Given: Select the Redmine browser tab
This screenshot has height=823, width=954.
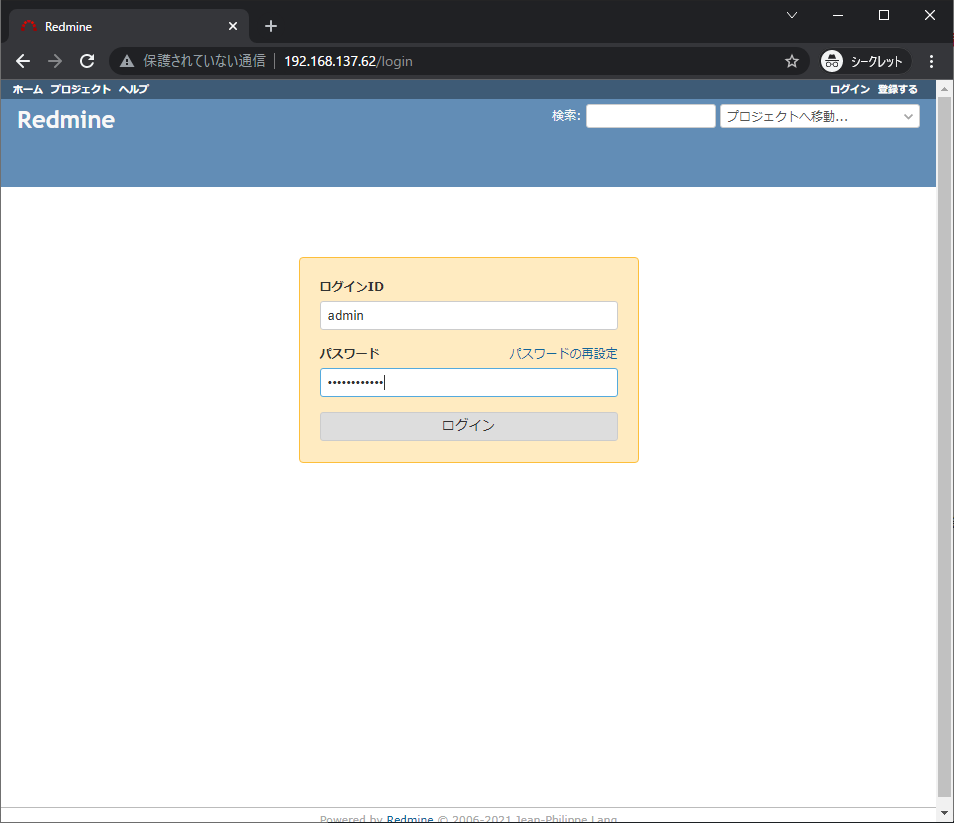Looking at the screenshot, I should 120,25.
